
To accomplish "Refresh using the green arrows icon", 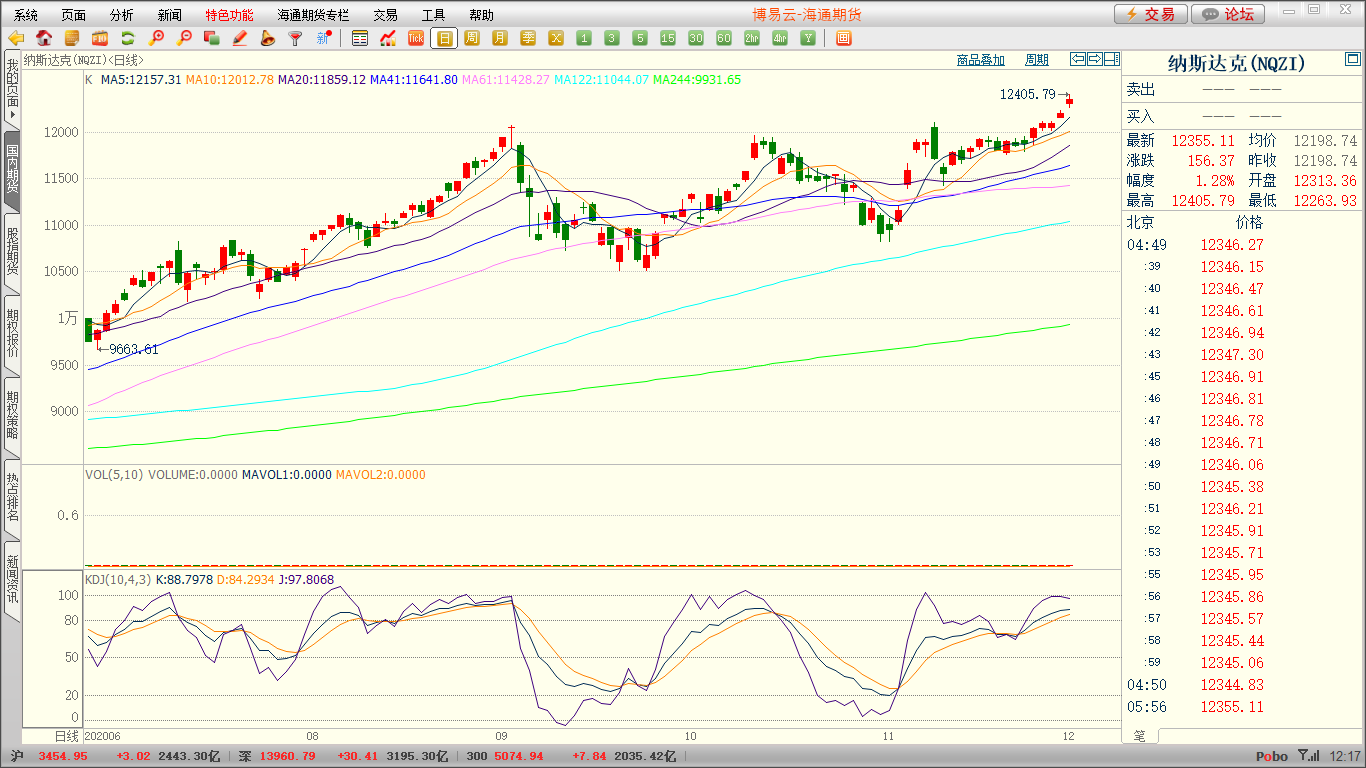I will 128,38.
